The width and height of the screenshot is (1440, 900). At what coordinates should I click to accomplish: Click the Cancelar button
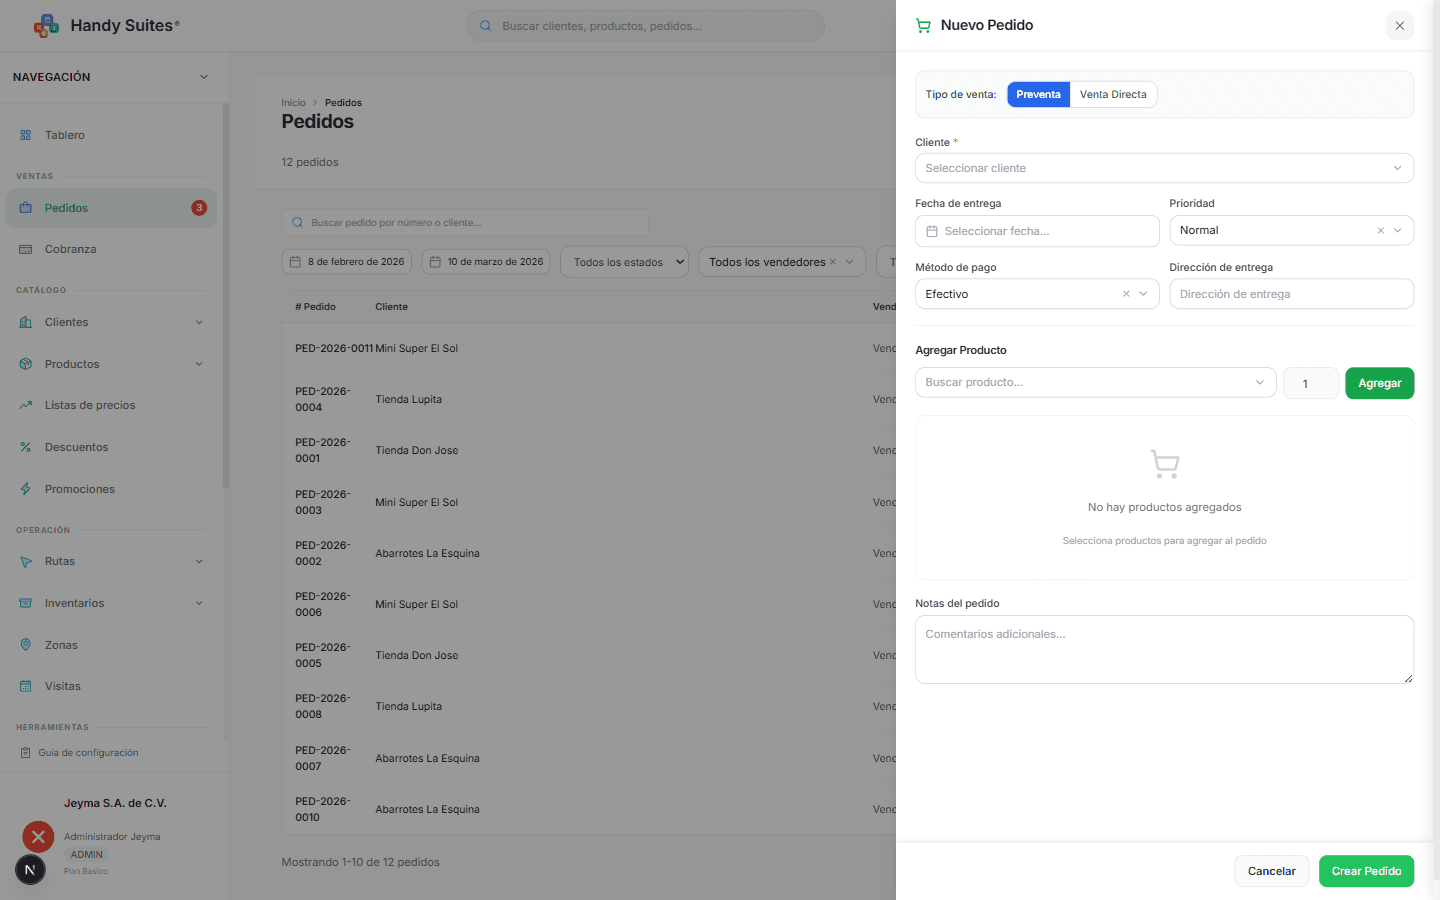point(1271,871)
